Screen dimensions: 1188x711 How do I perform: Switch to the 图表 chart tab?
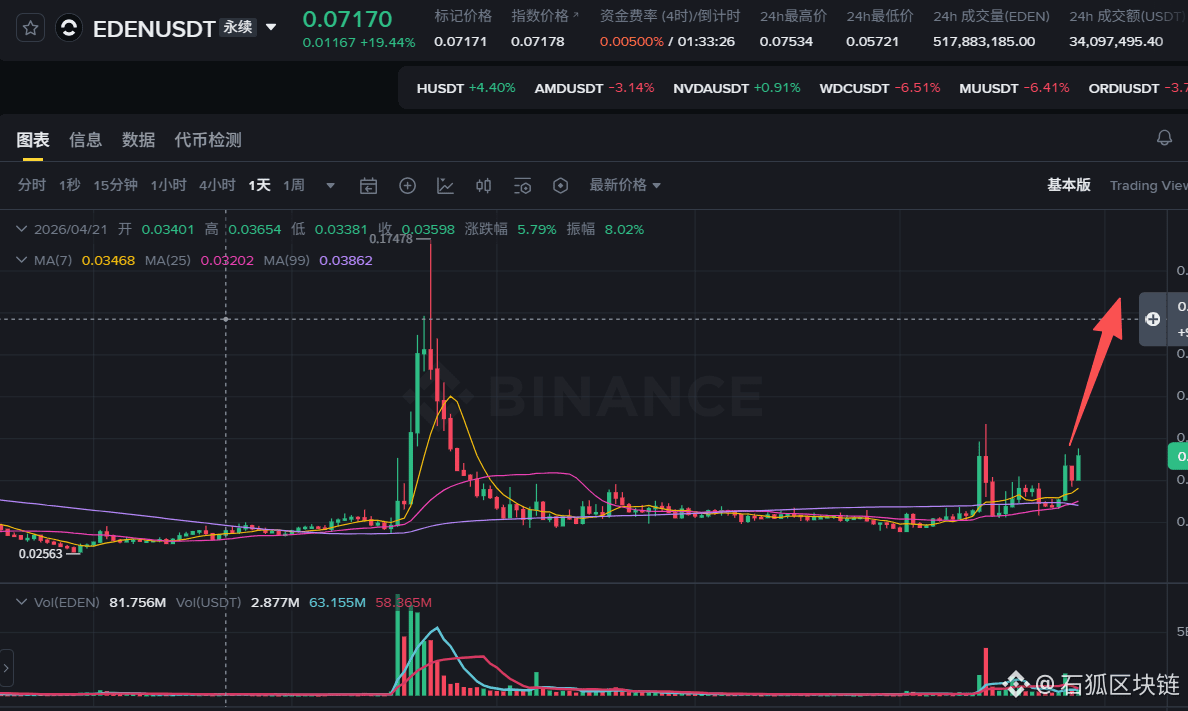[x=33, y=139]
